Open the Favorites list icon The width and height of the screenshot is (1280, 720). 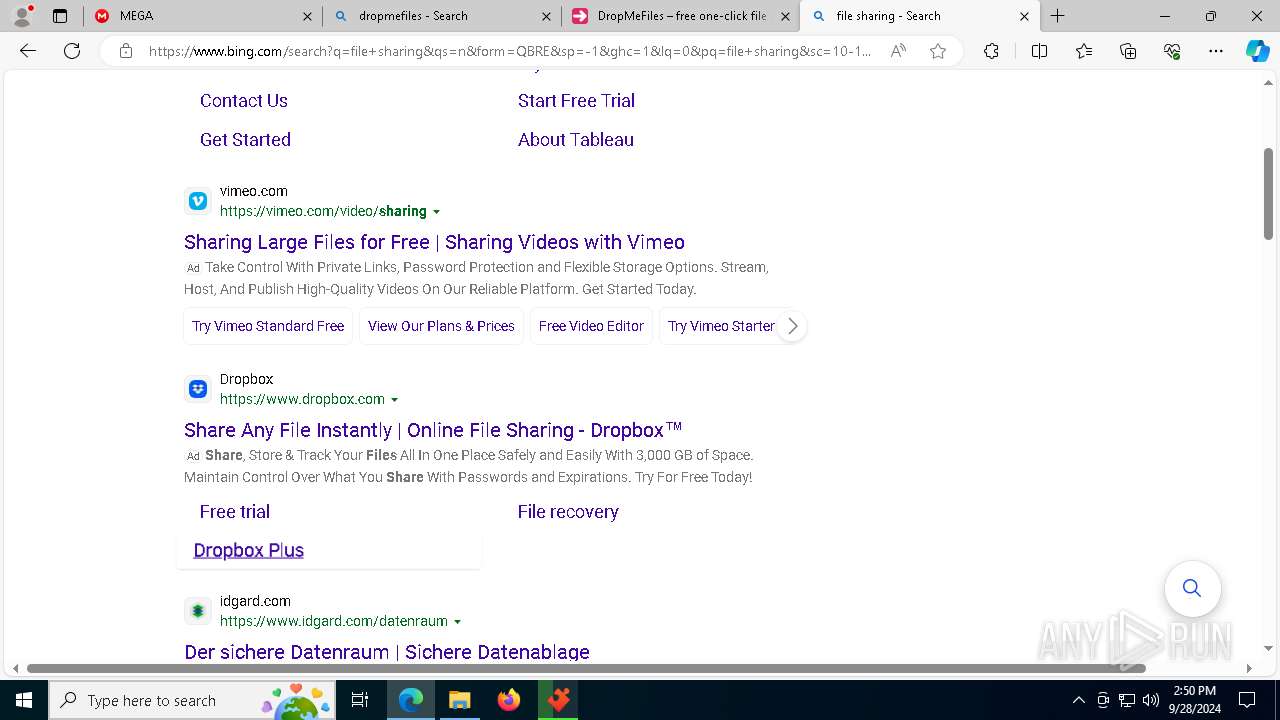pos(1084,51)
